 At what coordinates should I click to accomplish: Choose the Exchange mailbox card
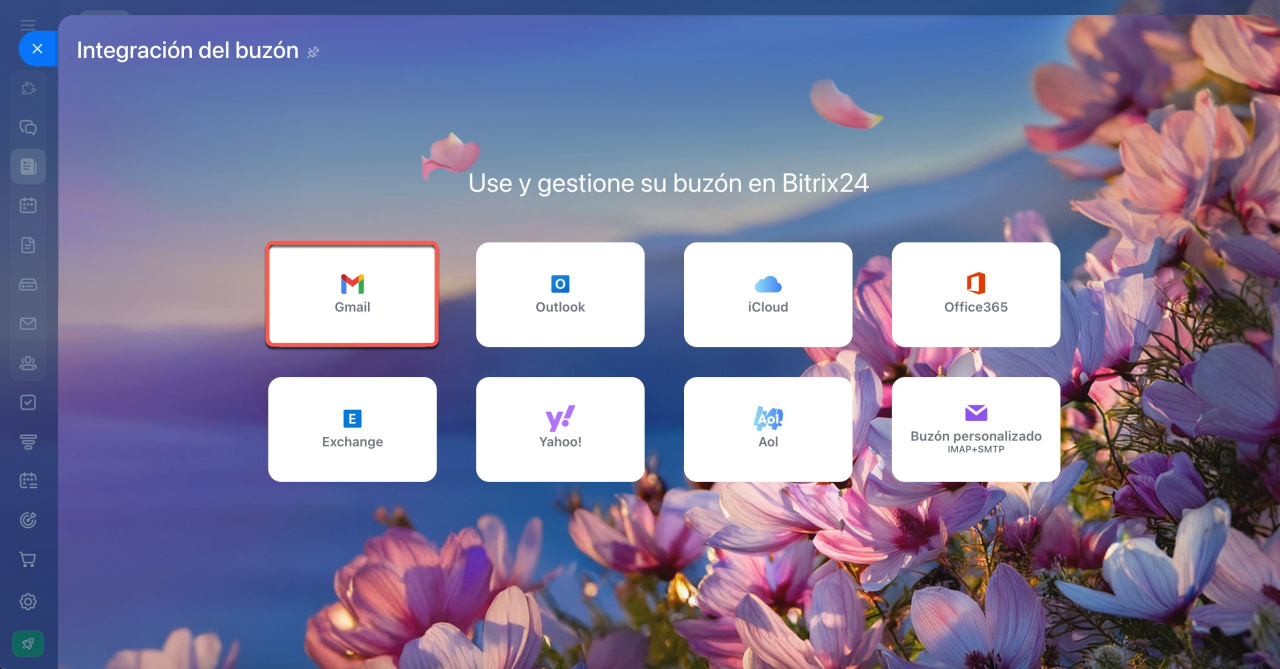pos(352,429)
